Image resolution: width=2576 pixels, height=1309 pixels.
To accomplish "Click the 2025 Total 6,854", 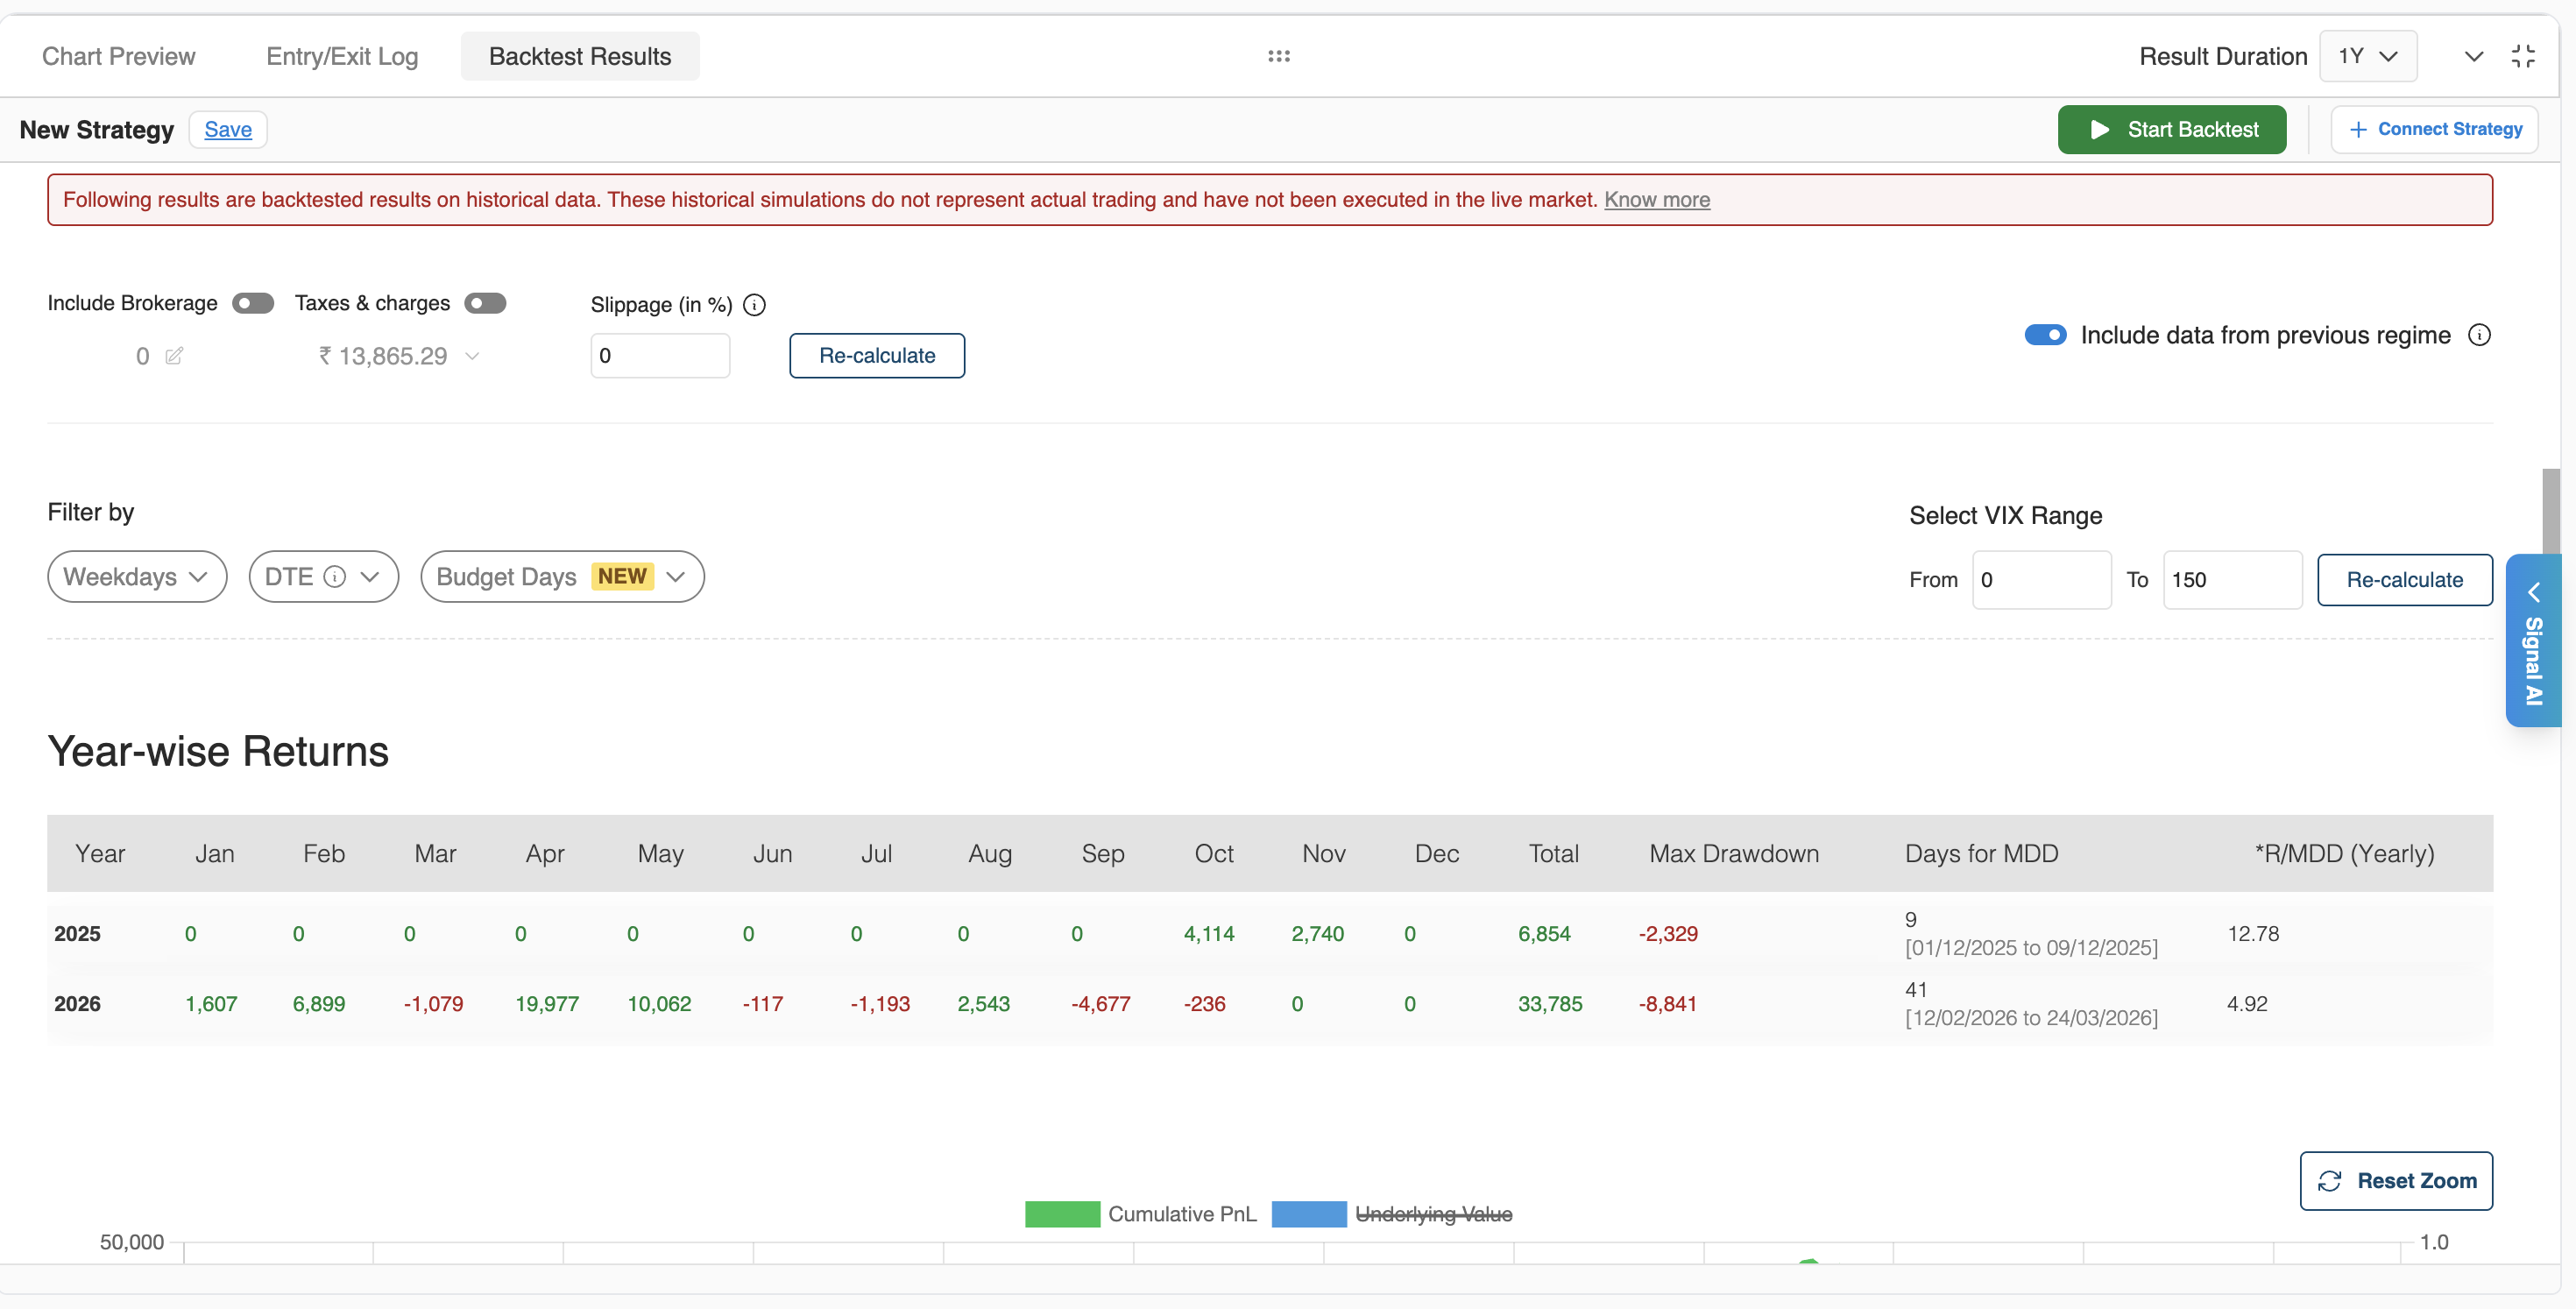I will pyautogui.click(x=1544, y=933).
